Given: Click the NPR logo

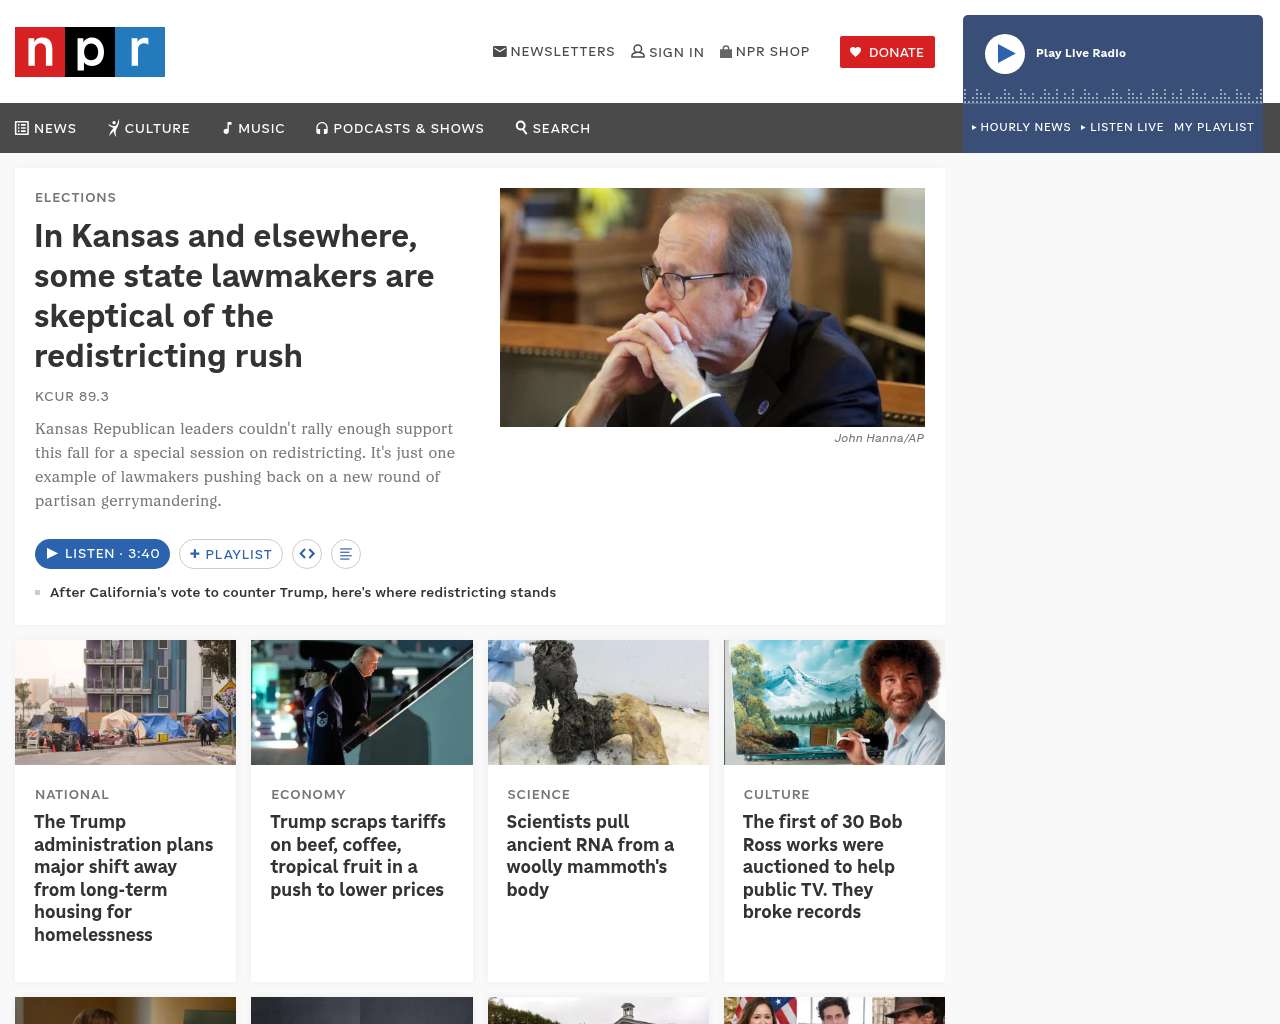Looking at the screenshot, I should pos(90,52).
